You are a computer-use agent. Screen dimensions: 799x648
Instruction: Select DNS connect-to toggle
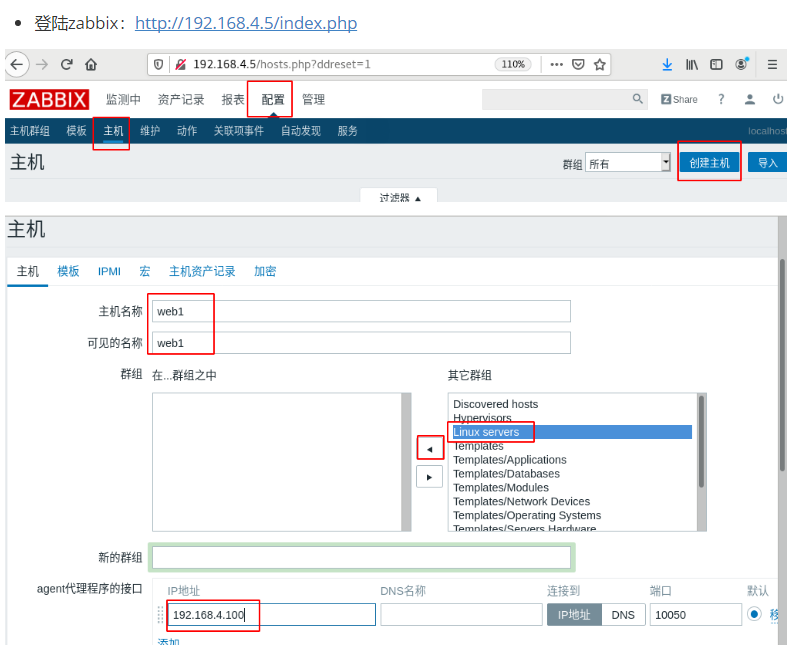[x=623, y=615]
